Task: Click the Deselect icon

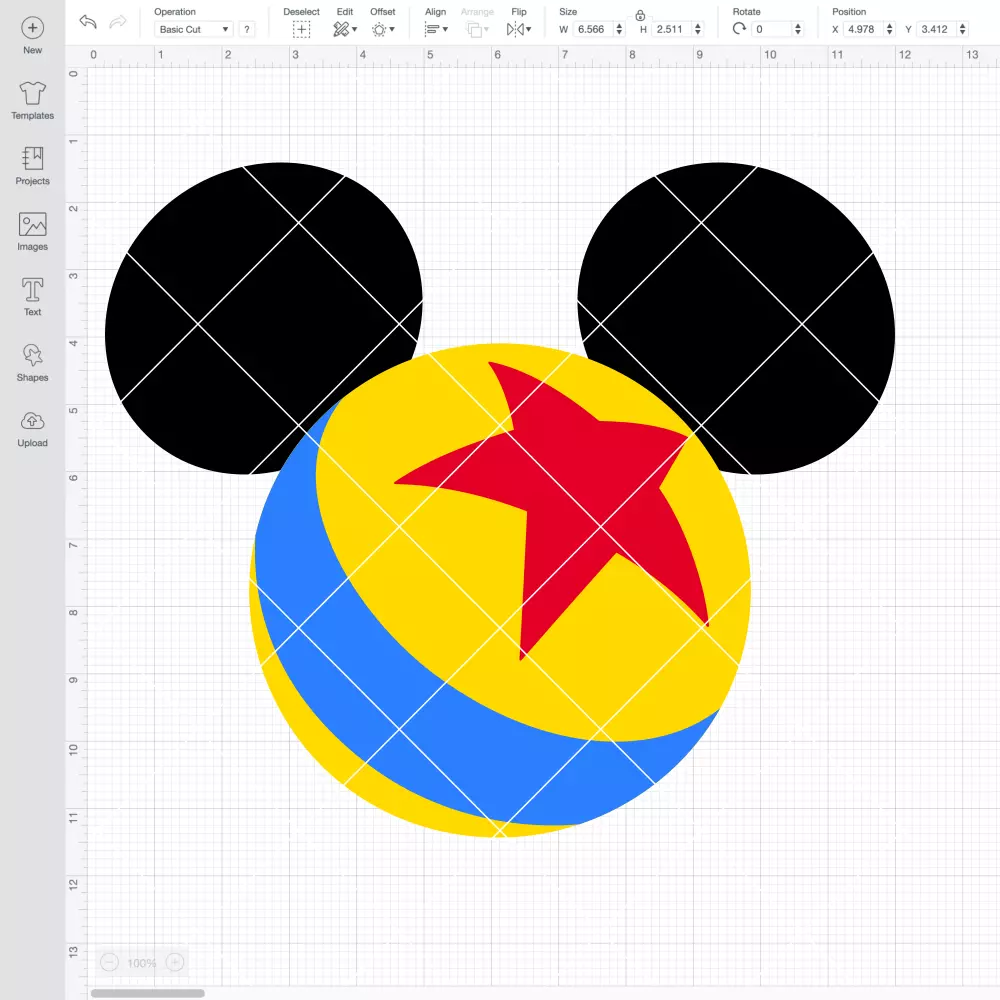Action: (x=302, y=29)
